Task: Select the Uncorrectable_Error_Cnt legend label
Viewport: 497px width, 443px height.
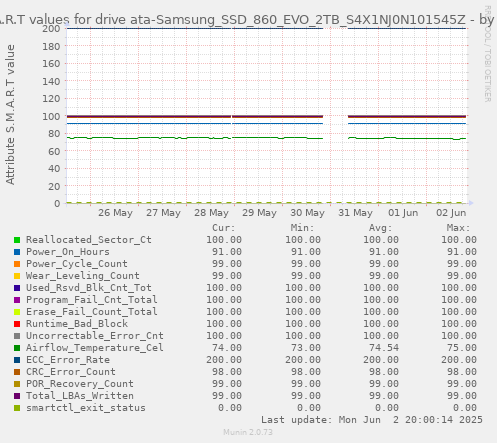Action: 95,336
